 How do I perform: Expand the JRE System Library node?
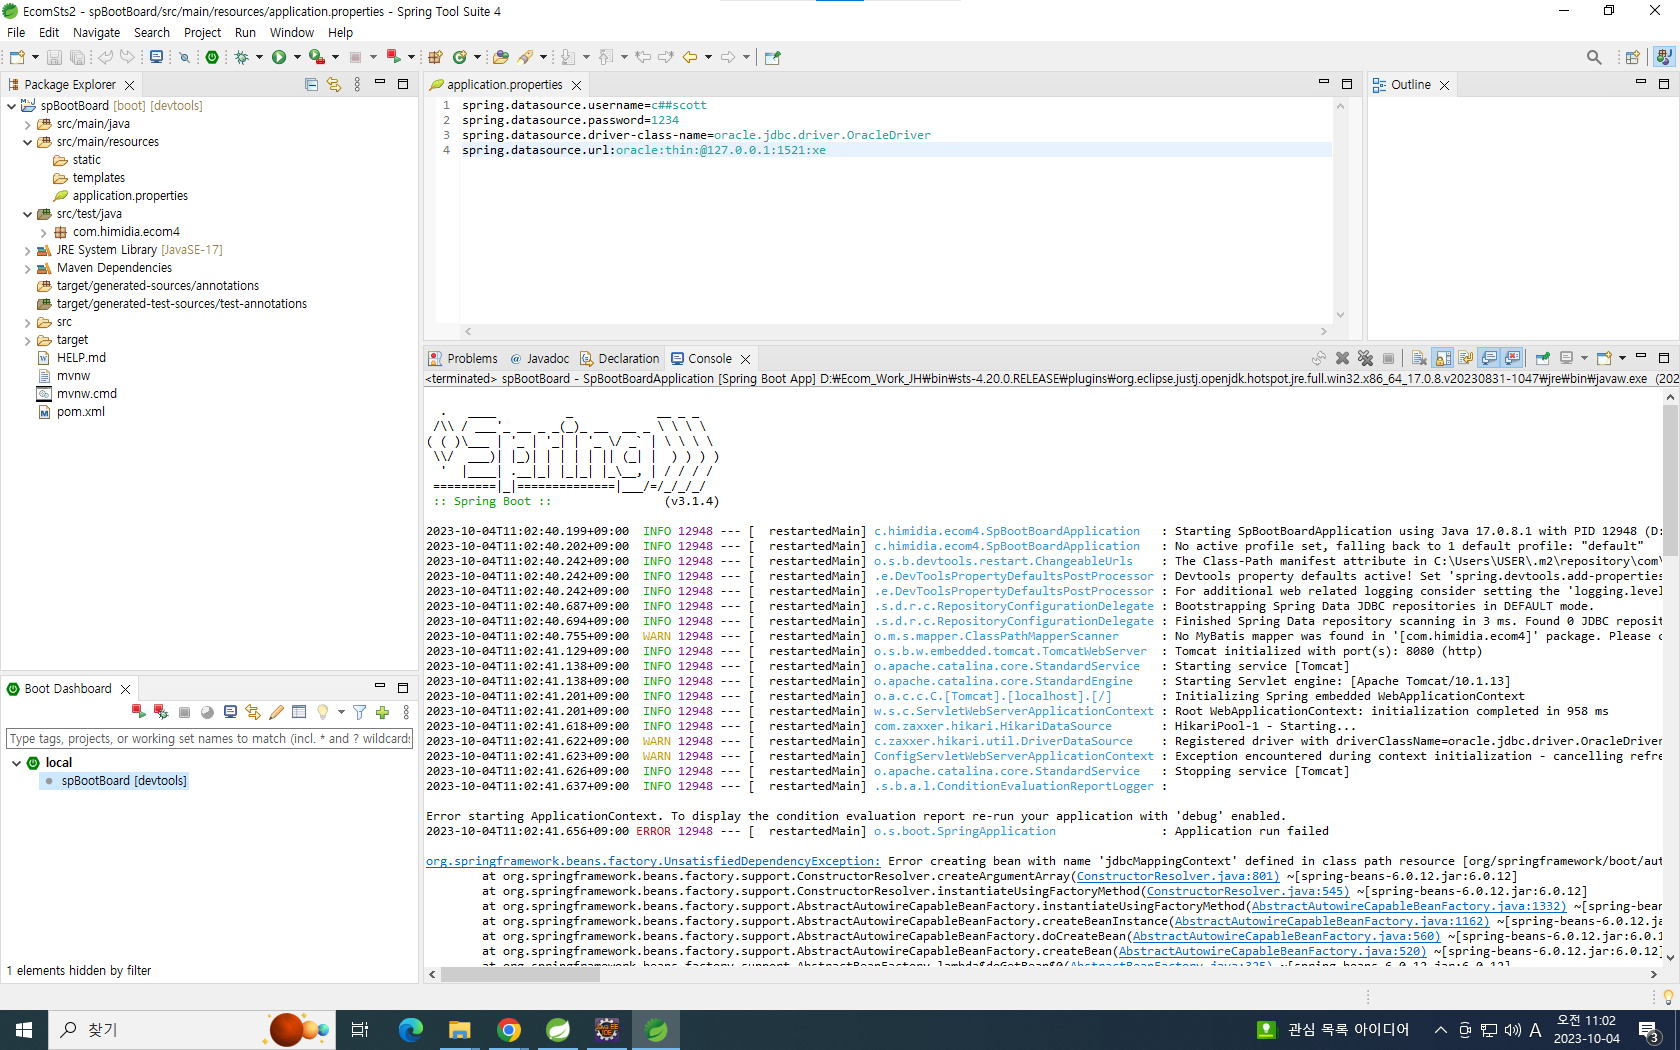[28, 250]
